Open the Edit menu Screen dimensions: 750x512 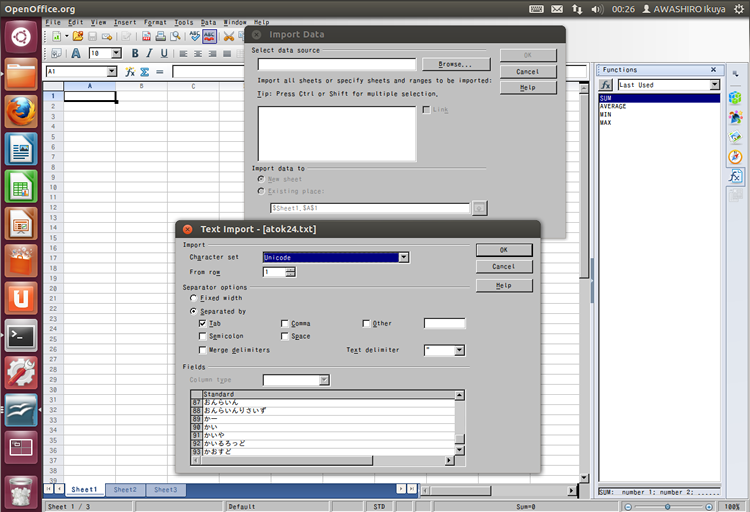click(76, 22)
